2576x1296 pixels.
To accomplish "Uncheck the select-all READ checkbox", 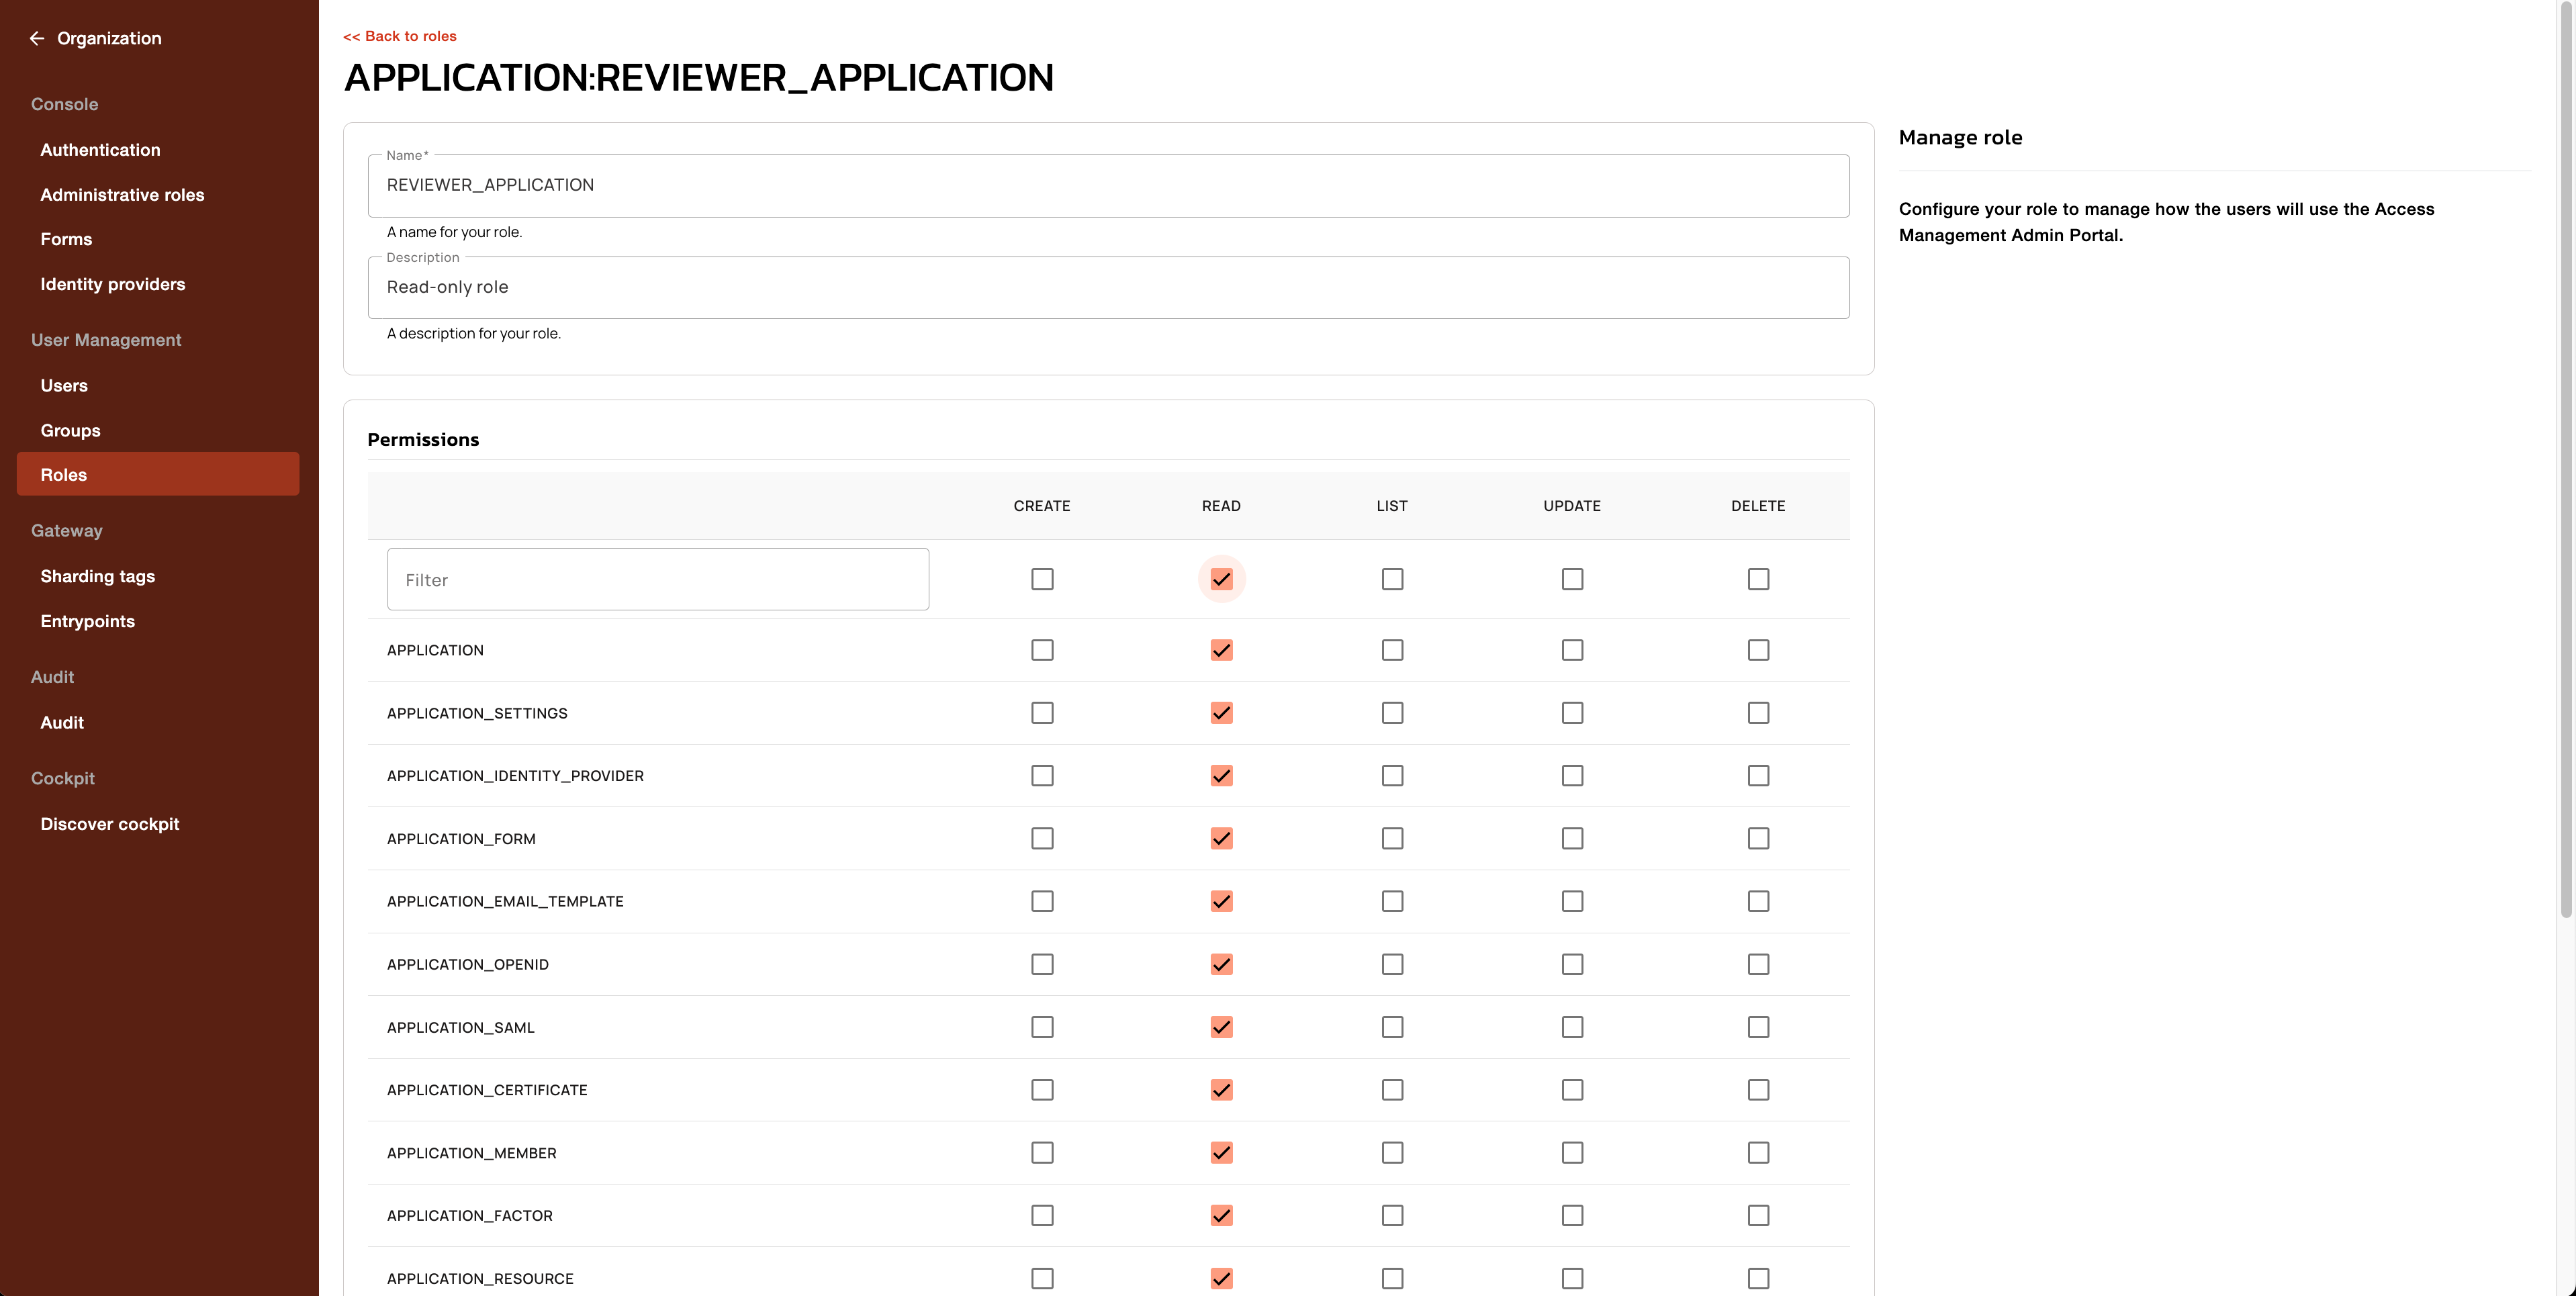I will 1221,579.
